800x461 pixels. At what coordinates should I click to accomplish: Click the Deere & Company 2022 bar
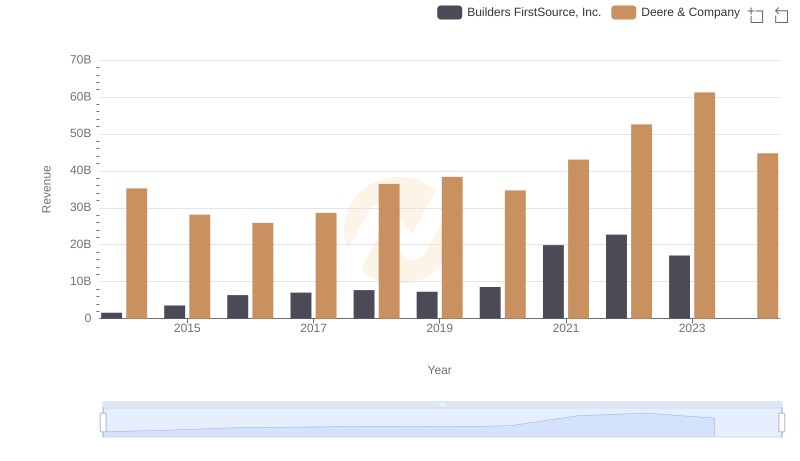[641, 221]
